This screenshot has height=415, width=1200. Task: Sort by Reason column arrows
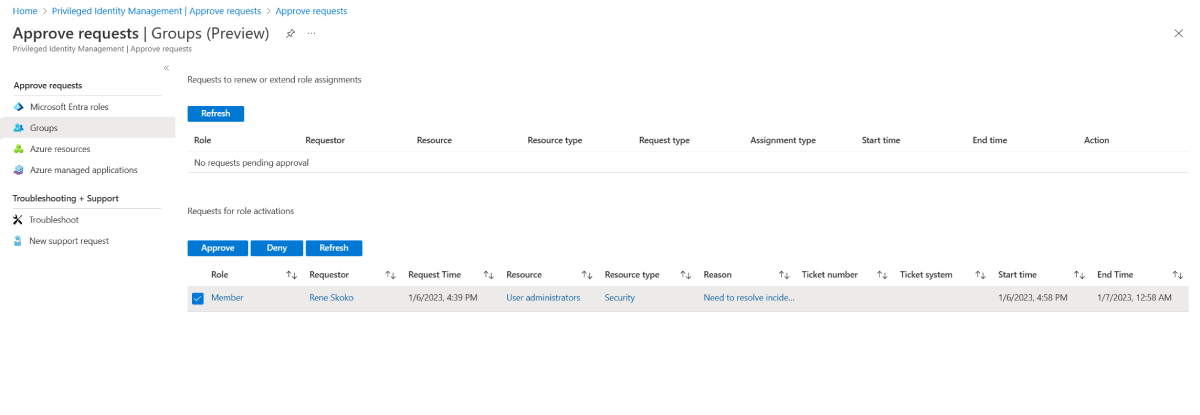click(x=785, y=275)
